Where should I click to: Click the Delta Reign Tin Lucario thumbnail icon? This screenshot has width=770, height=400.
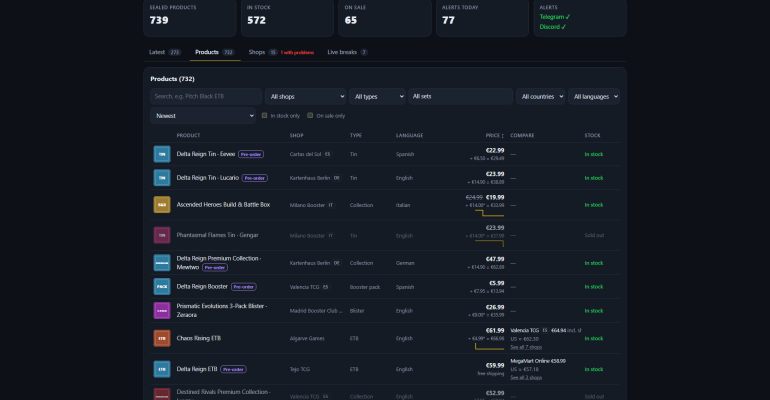[x=162, y=178]
